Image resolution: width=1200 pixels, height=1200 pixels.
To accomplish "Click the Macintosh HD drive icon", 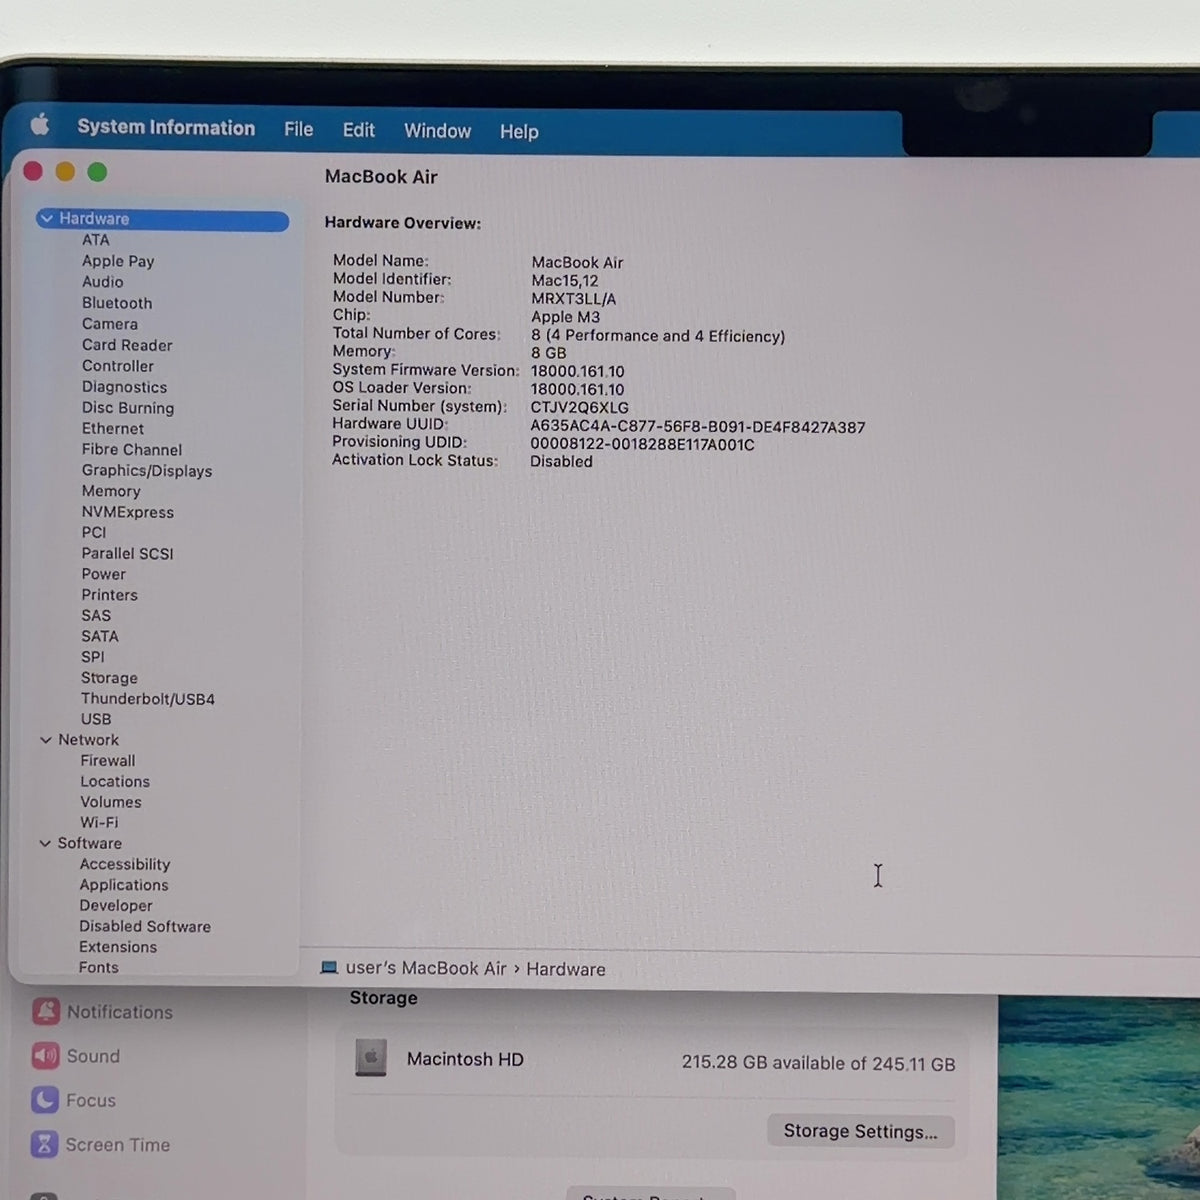I will coord(371,1057).
